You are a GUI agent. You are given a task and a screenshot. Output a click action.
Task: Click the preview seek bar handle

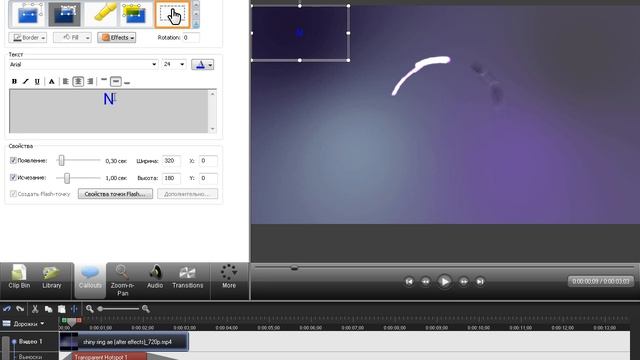click(x=294, y=268)
